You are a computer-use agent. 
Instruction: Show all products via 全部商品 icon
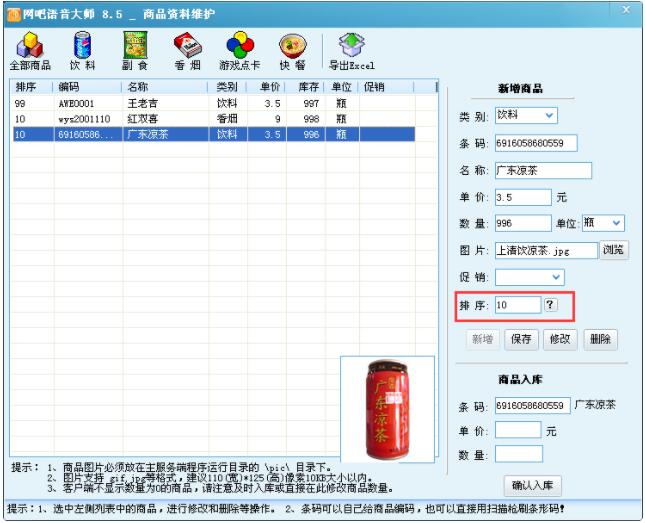point(30,51)
